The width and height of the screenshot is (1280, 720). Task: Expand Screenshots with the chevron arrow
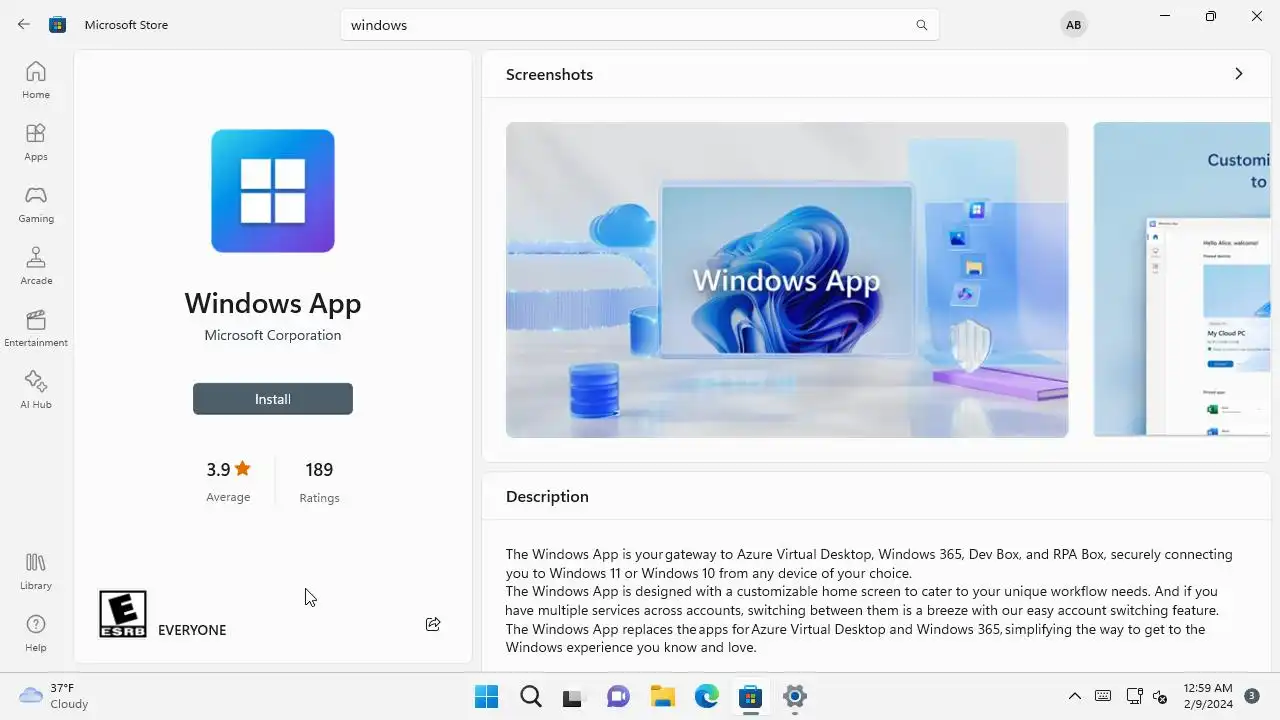[1238, 74]
